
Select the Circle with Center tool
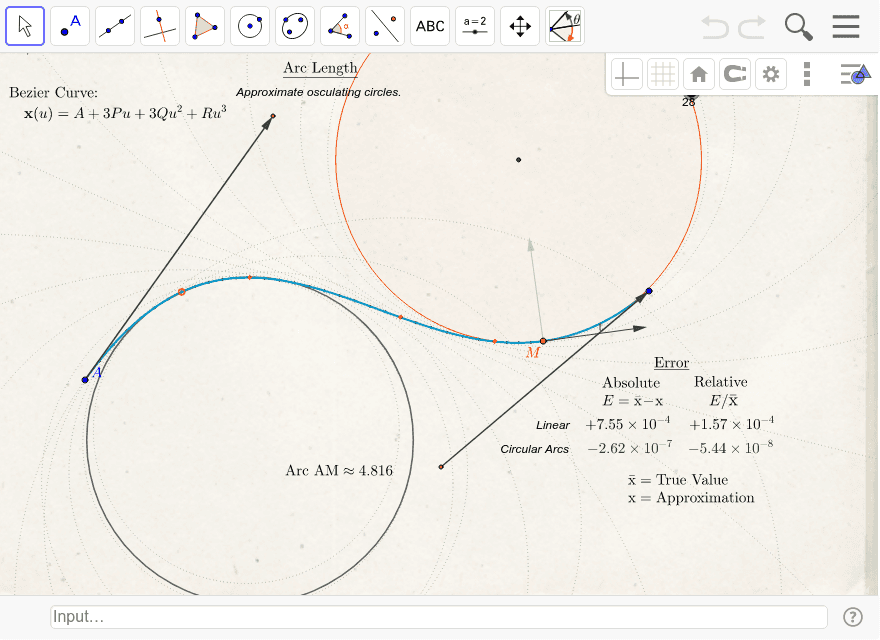tap(250, 26)
